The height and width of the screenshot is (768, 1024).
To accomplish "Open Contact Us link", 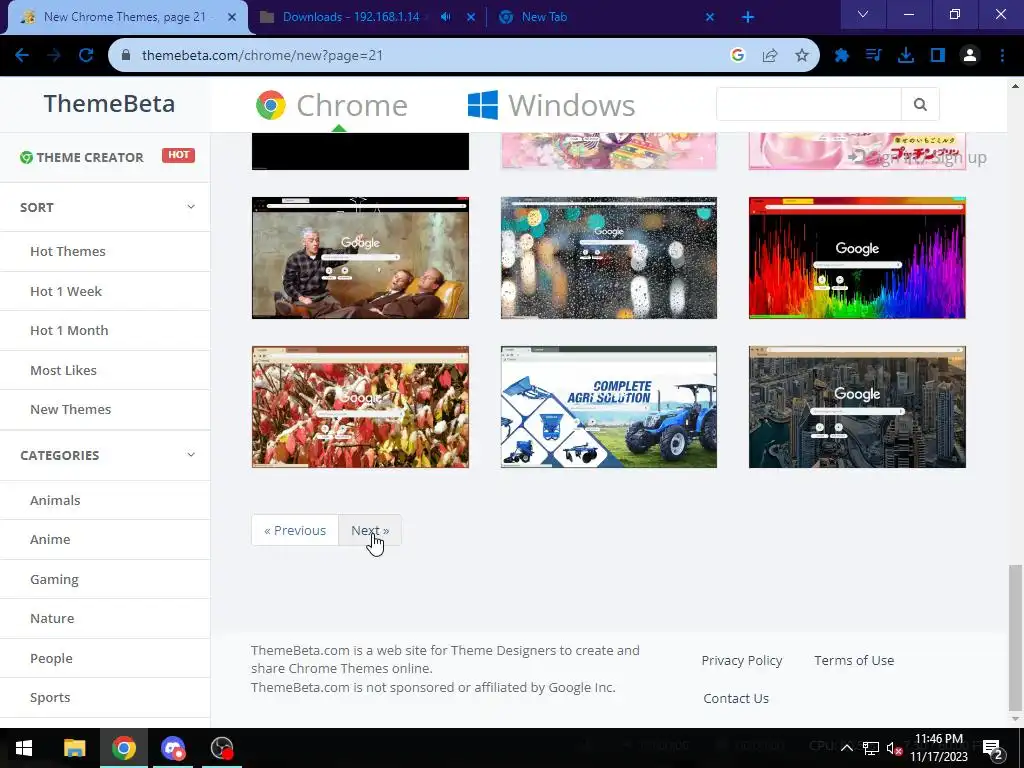I will click(x=736, y=698).
